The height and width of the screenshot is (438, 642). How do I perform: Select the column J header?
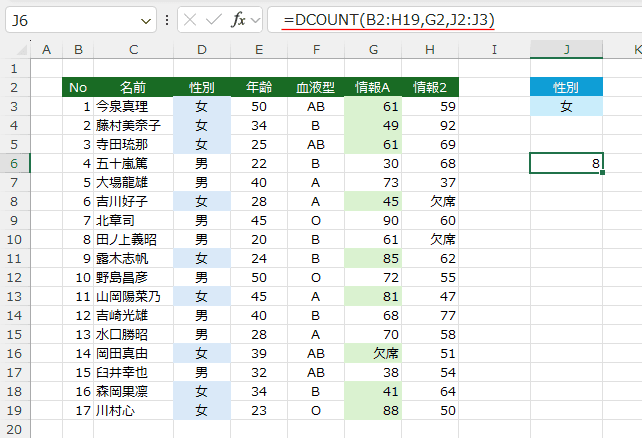[566, 49]
